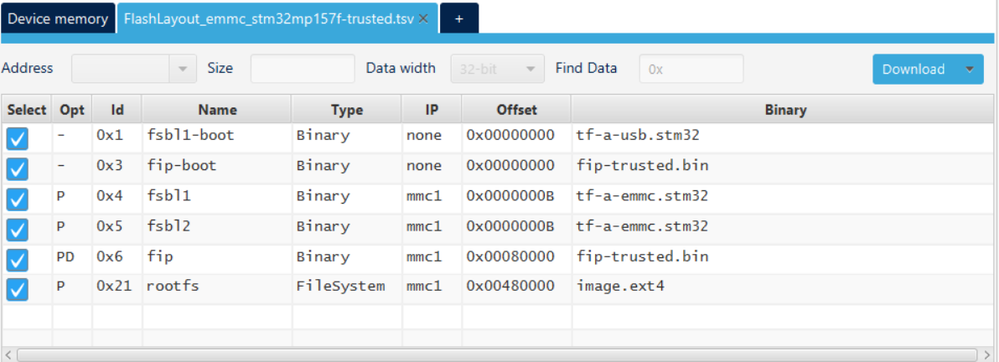Click the Download button
Image resolution: width=999 pixels, height=362 pixels.
(914, 69)
